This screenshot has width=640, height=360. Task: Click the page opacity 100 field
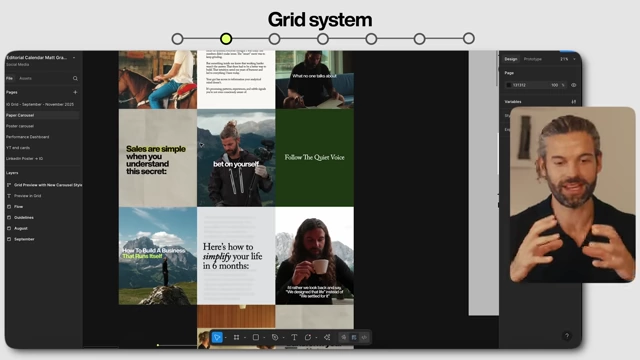click(x=554, y=85)
